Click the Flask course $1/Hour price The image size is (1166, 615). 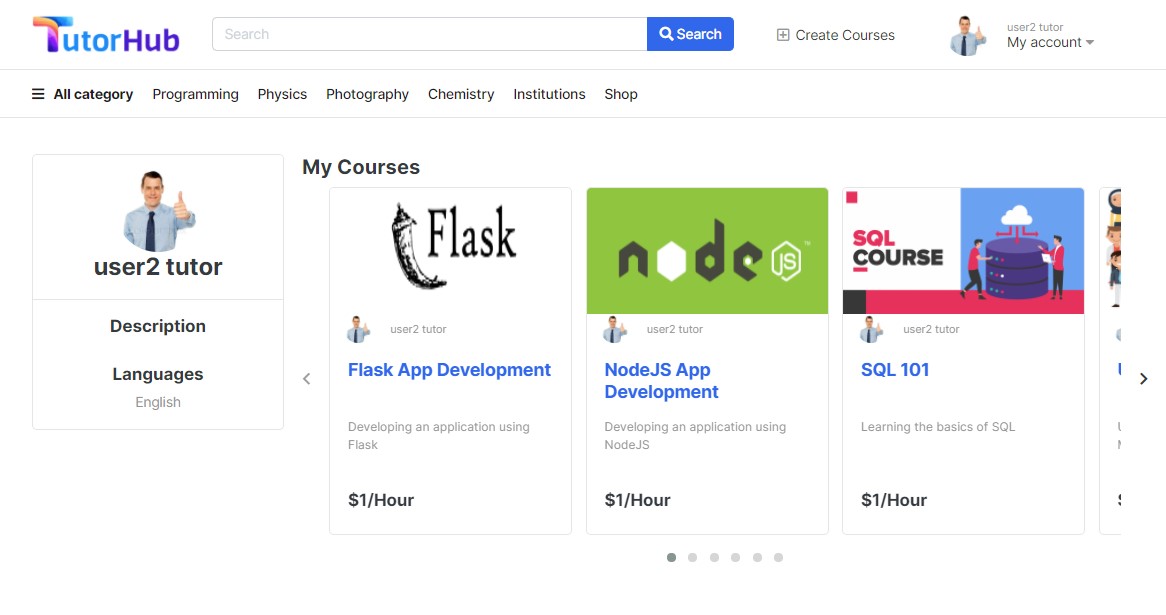pos(381,500)
